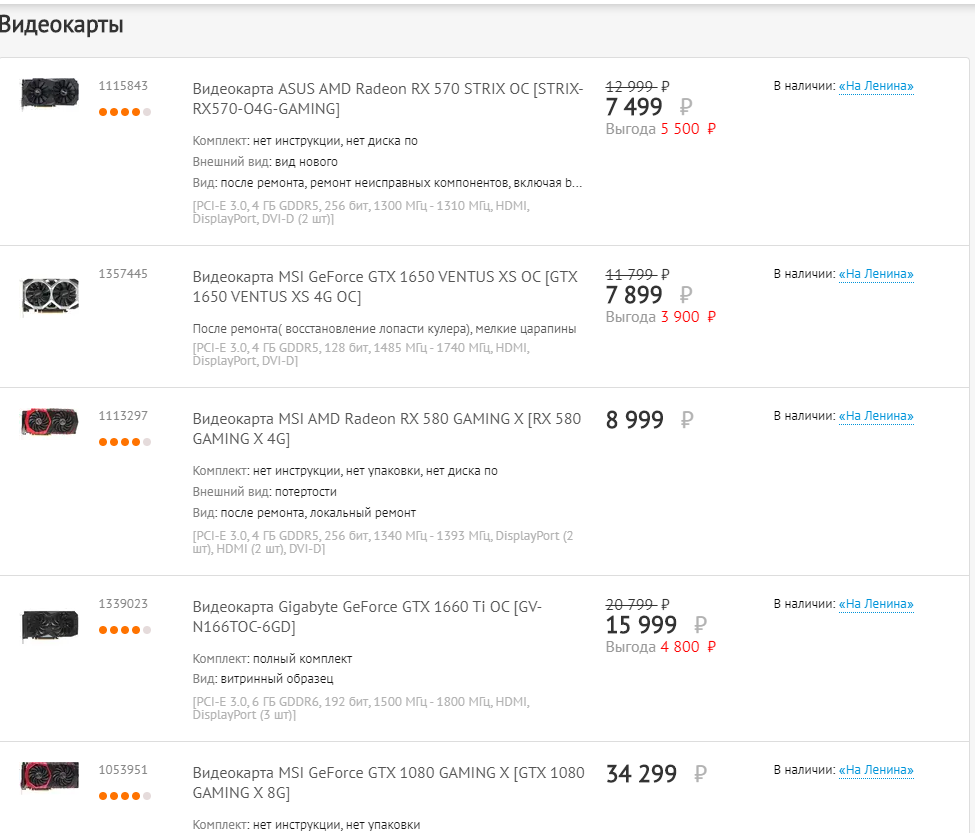Screen dimensions: 975x833
Task: Open the MSI GeForce GTX 1650 VENTUS XS OC title
Action: click(385, 286)
